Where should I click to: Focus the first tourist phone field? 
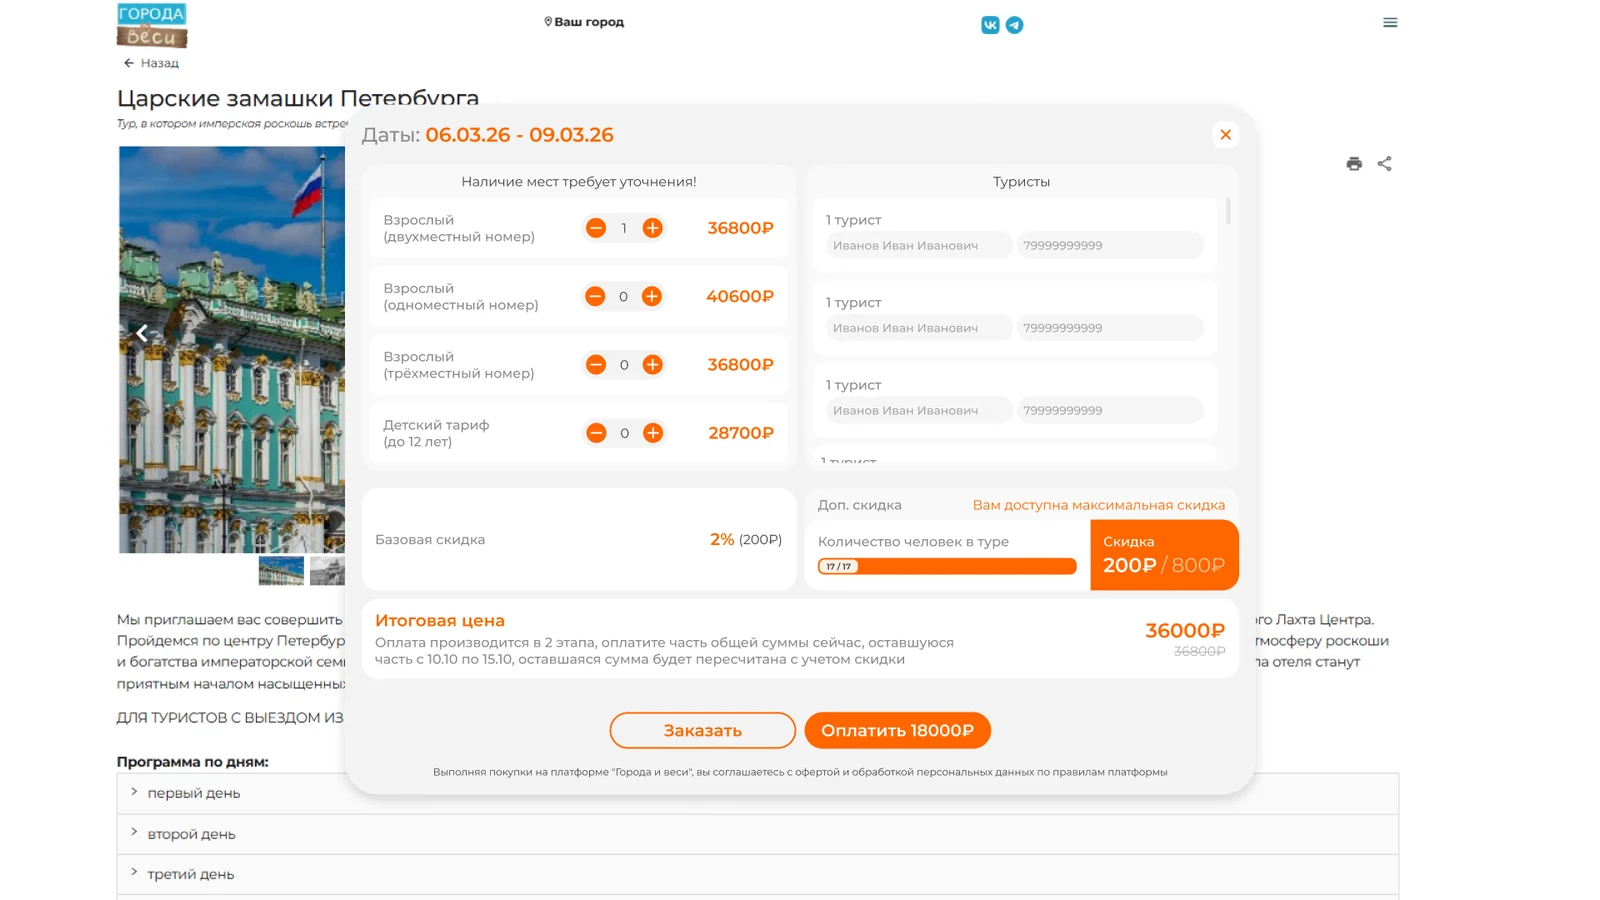(x=1110, y=245)
